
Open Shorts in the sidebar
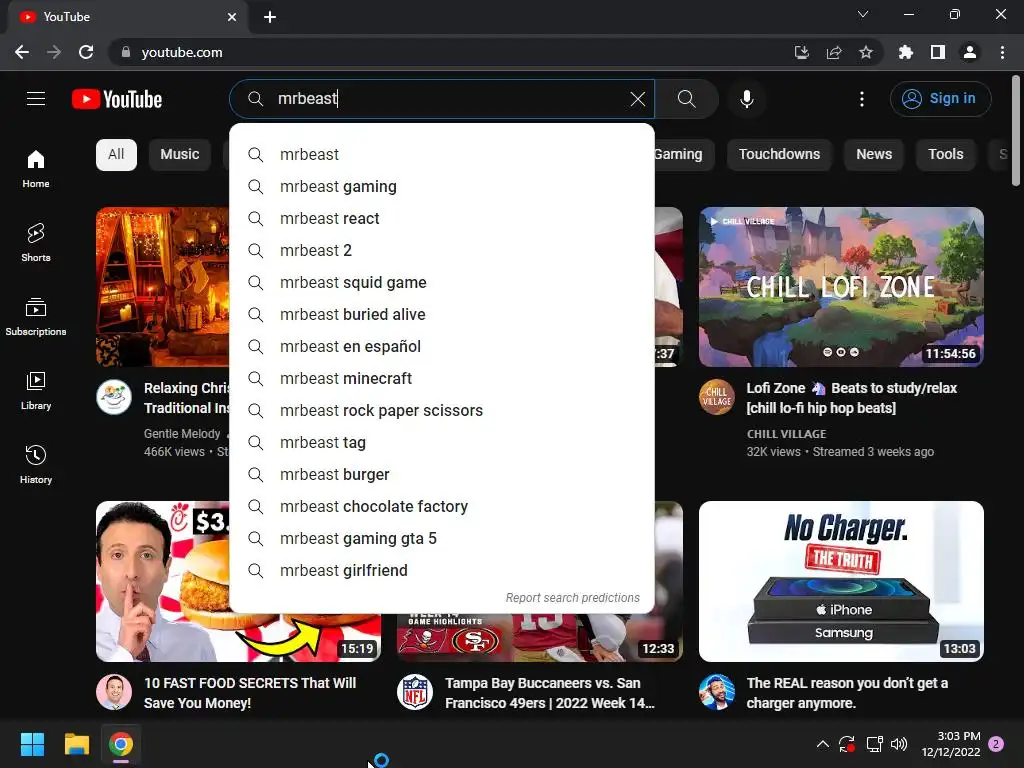[x=36, y=242]
